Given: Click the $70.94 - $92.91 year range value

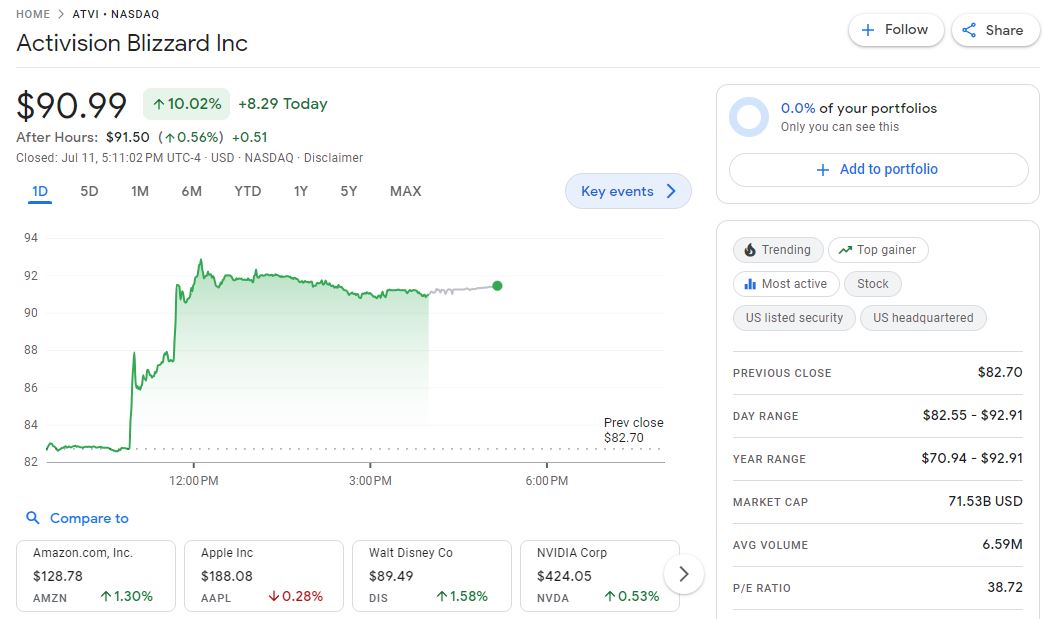Looking at the screenshot, I should coord(972,458).
